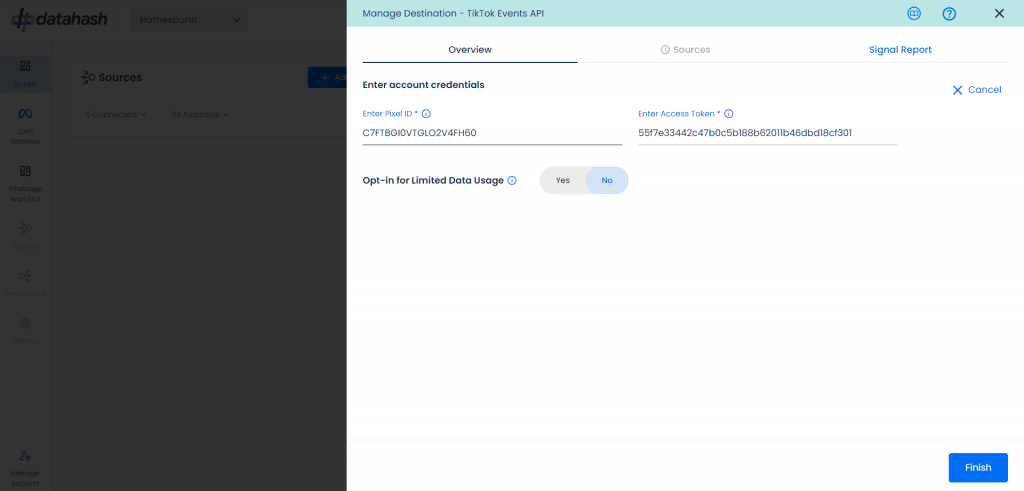Switch to the Overview tab
This screenshot has width=1024, height=491.
click(x=470, y=50)
